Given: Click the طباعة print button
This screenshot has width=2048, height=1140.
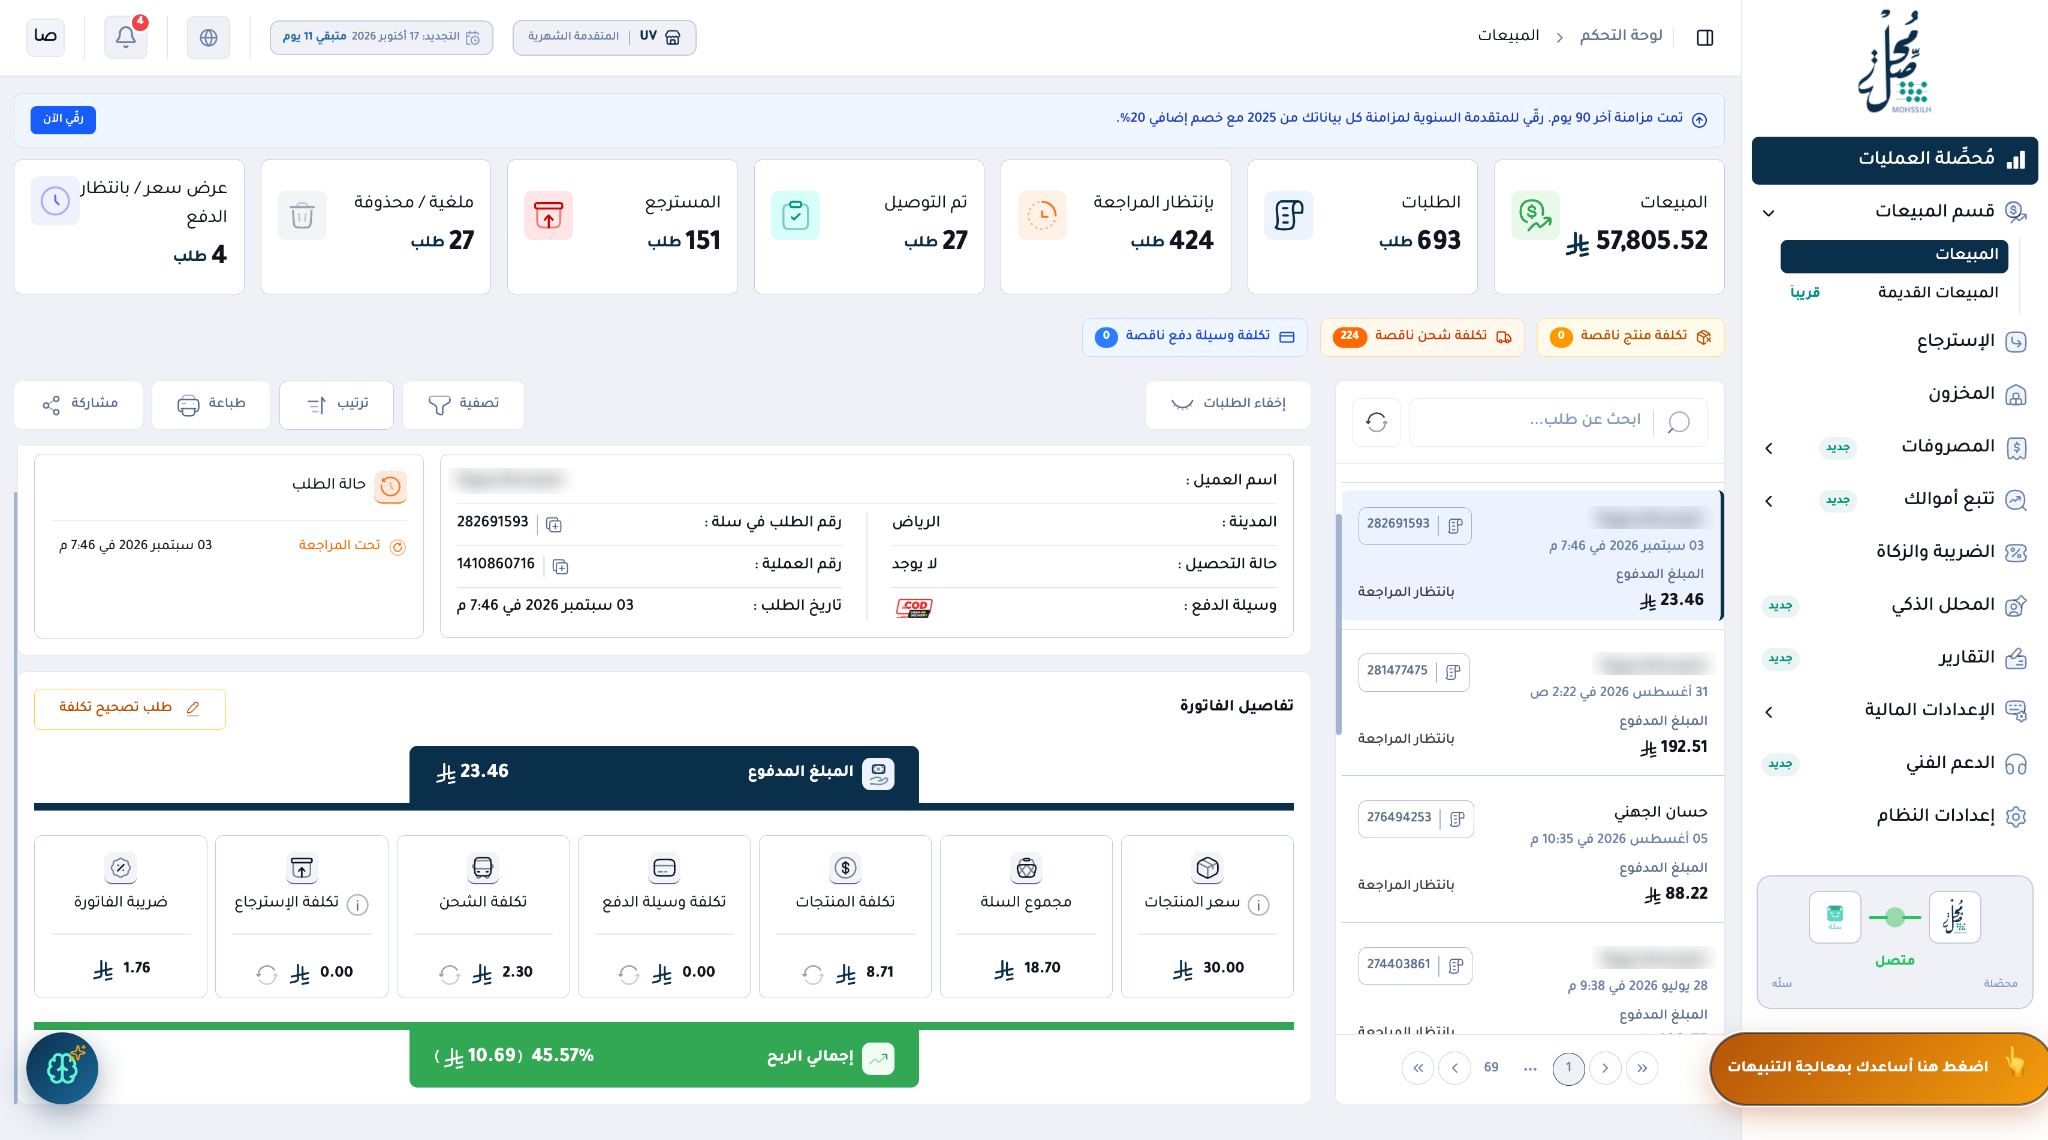Looking at the screenshot, I should tap(211, 404).
